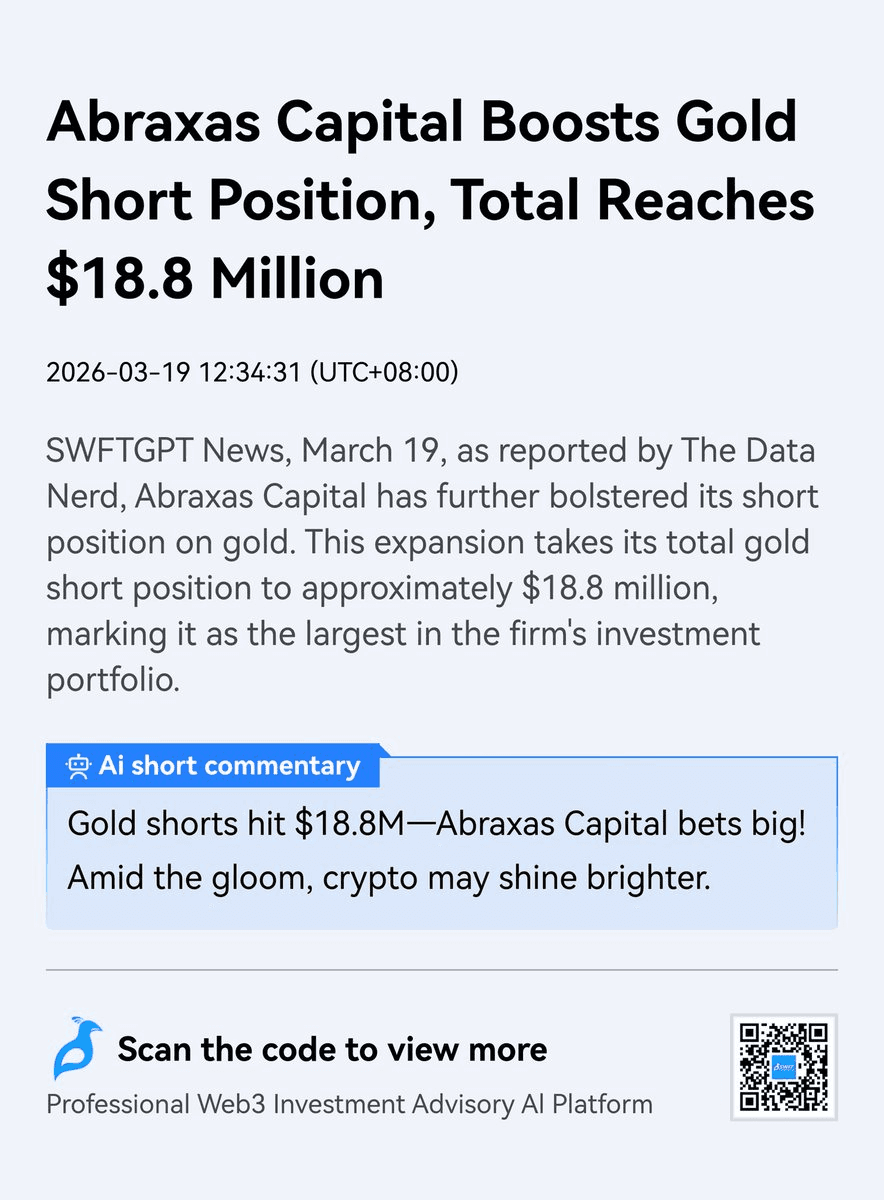
Task: Click the SWFT logo inside the QR code
Action: pos(783,1067)
